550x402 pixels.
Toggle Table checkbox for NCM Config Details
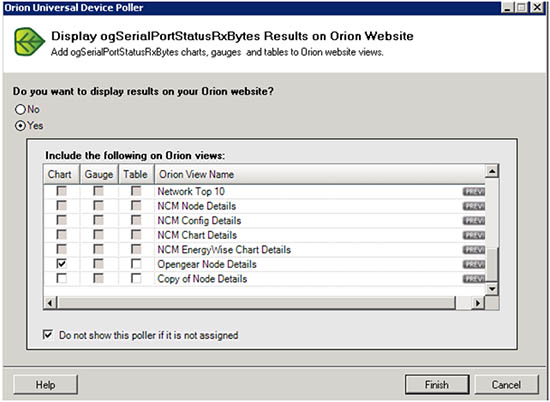136,220
